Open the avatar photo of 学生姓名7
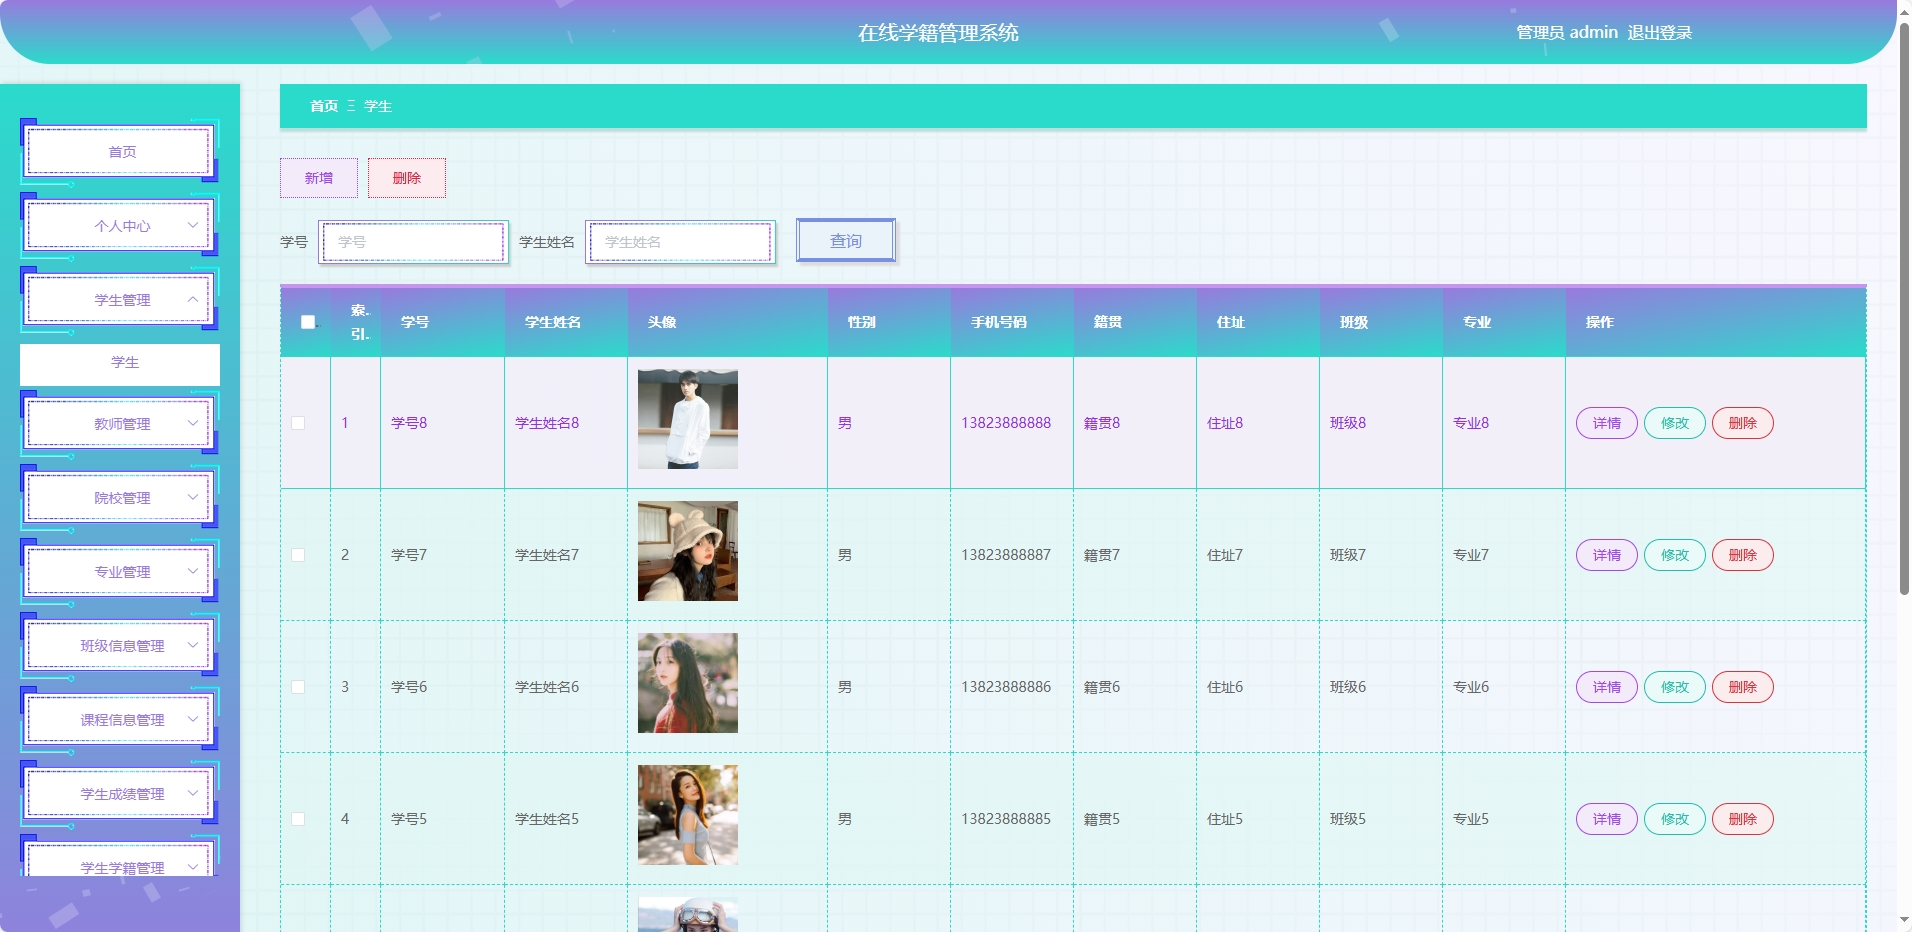This screenshot has width=1912, height=932. (x=688, y=551)
